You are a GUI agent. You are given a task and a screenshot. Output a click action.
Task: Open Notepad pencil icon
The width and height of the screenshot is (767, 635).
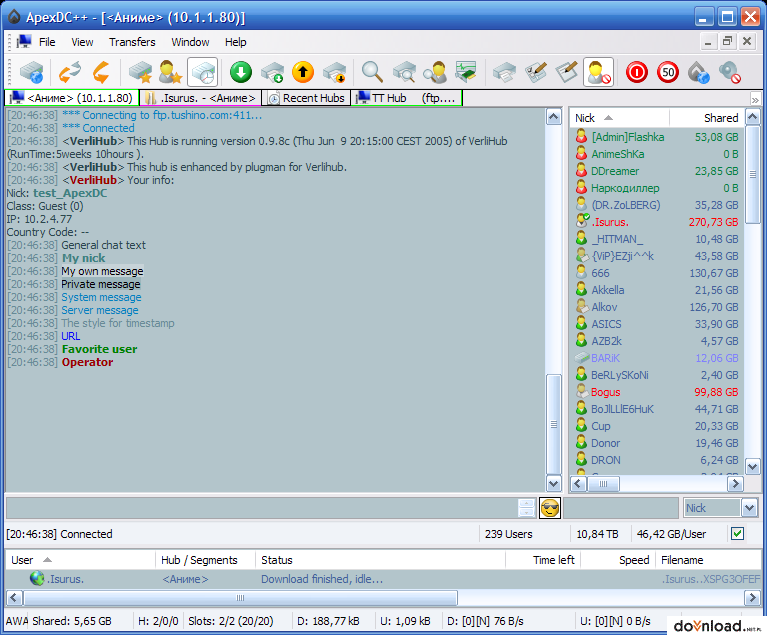567,72
